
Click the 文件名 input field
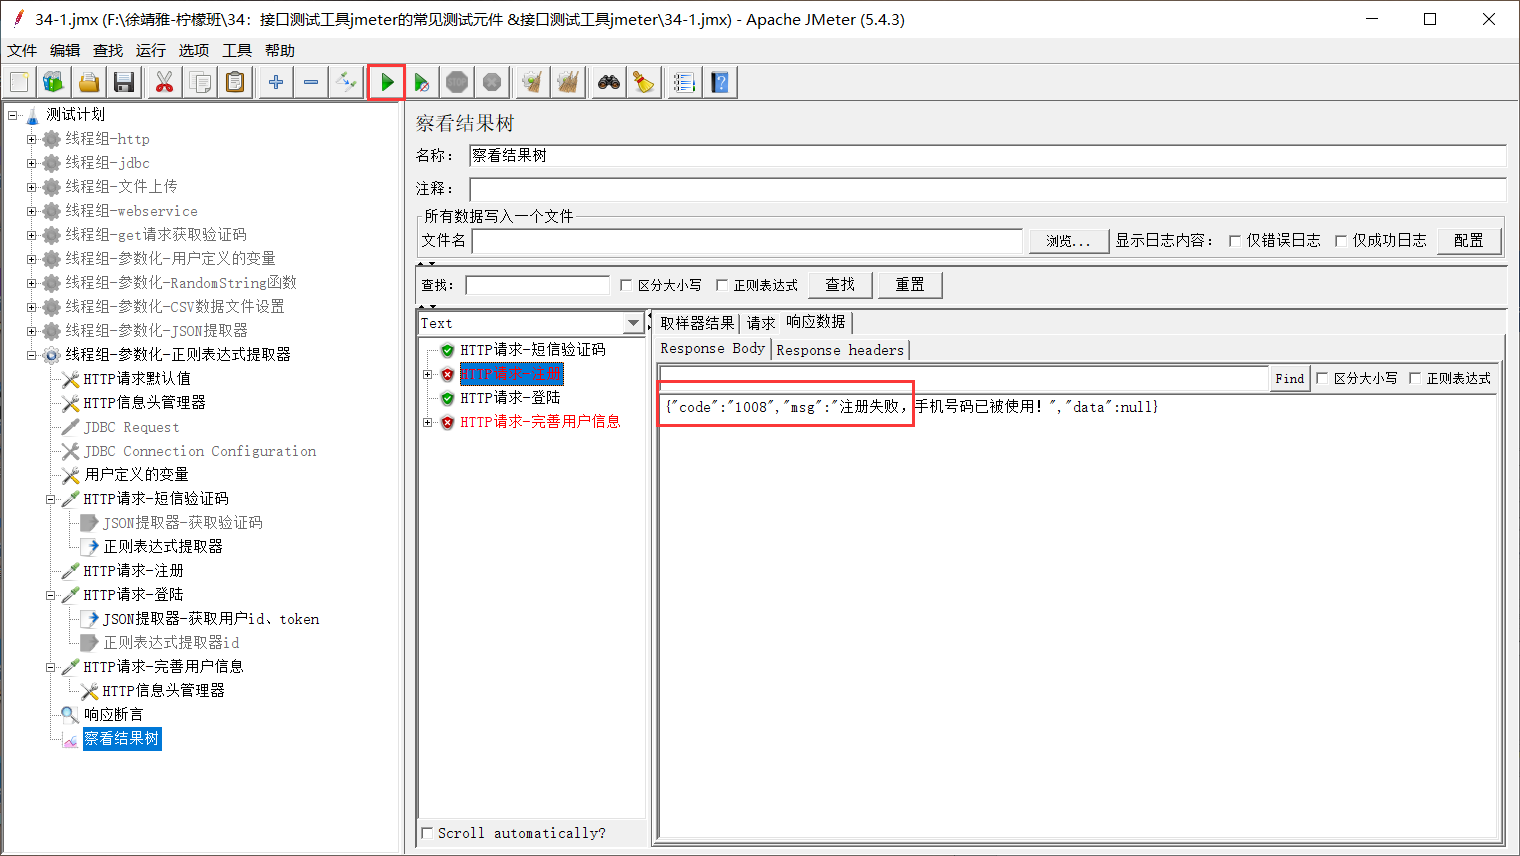[x=747, y=241]
